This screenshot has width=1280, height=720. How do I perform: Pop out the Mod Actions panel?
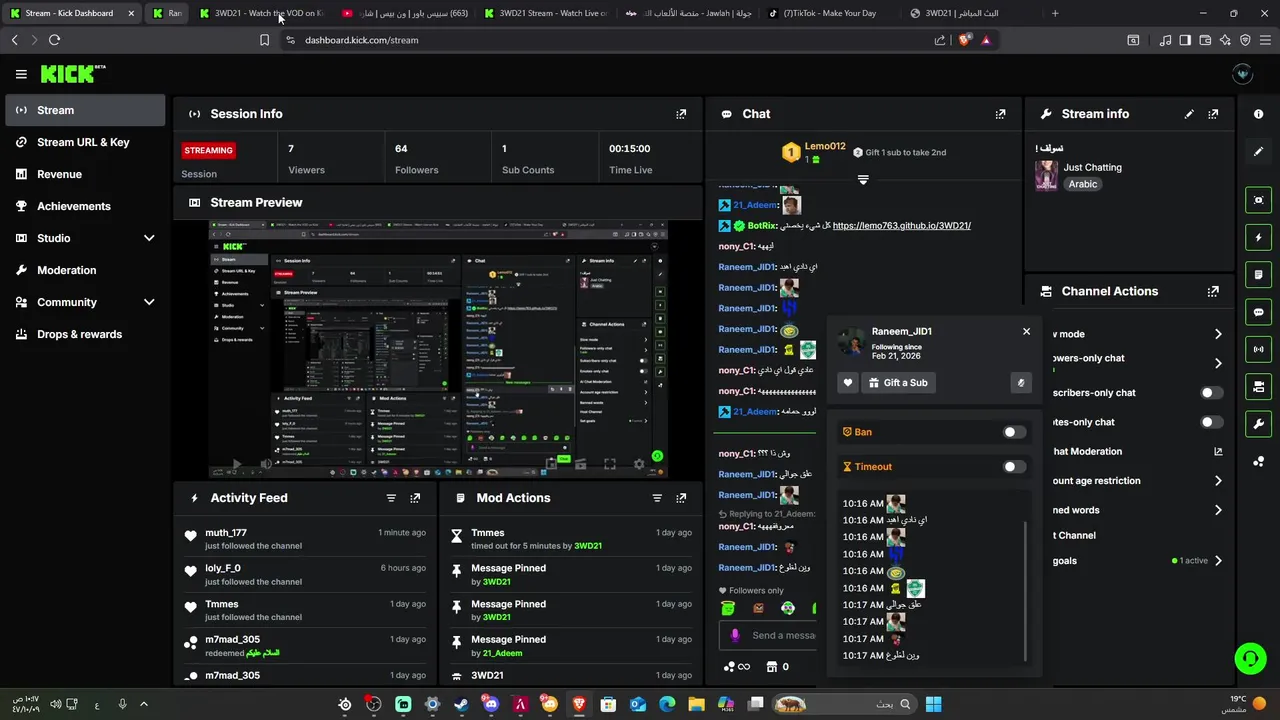coord(681,498)
